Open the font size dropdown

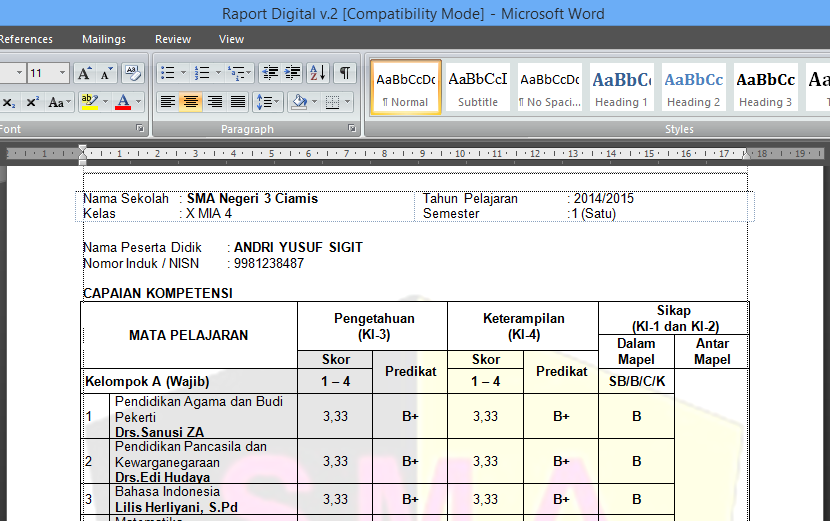[62, 73]
